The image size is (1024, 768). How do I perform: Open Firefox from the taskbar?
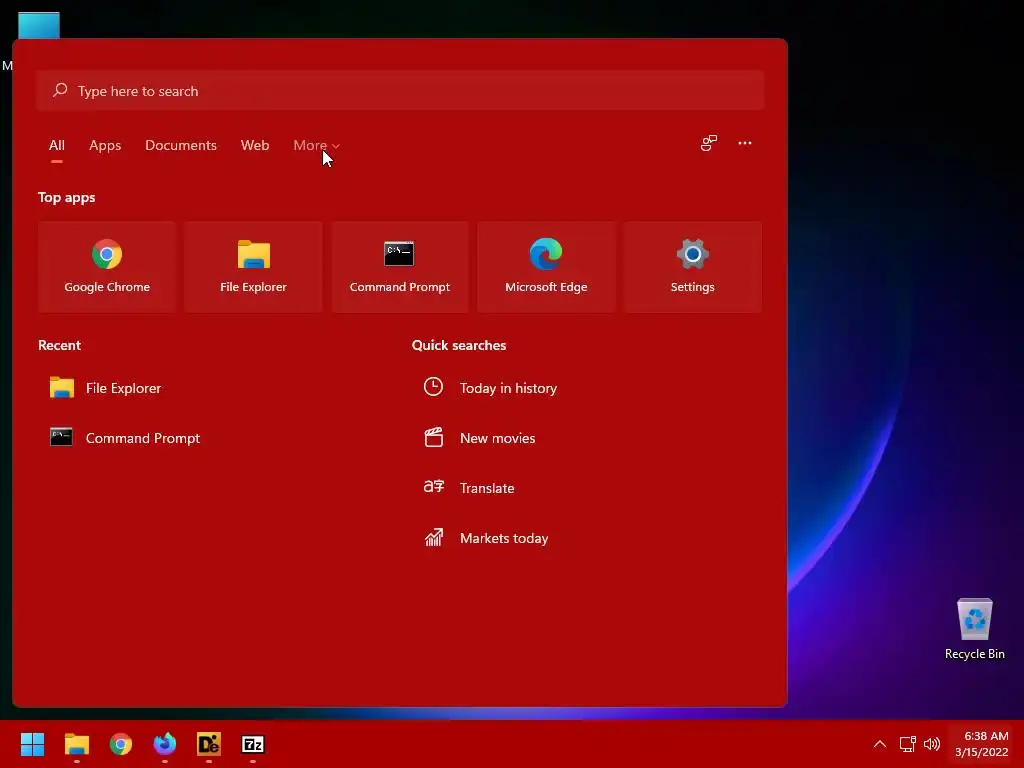pos(165,744)
